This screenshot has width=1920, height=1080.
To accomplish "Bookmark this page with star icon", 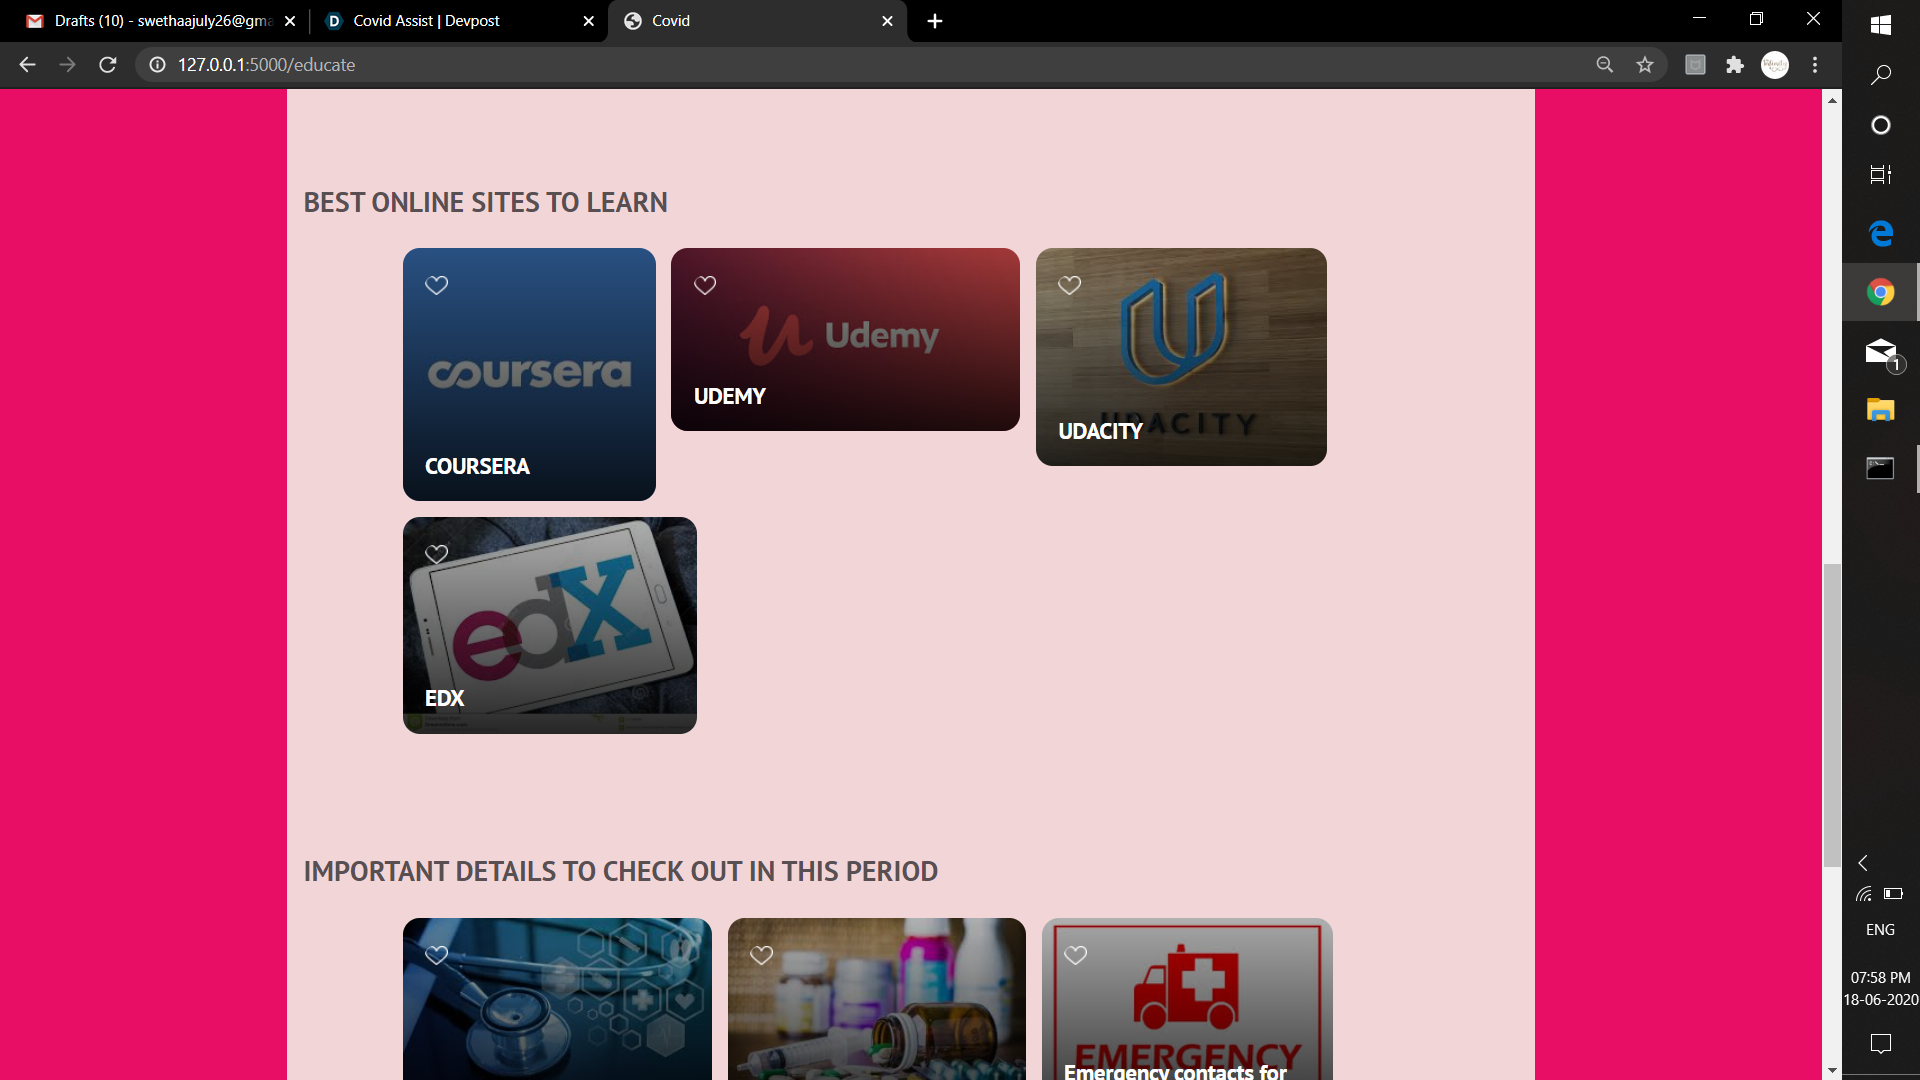I will [x=1645, y=65].
